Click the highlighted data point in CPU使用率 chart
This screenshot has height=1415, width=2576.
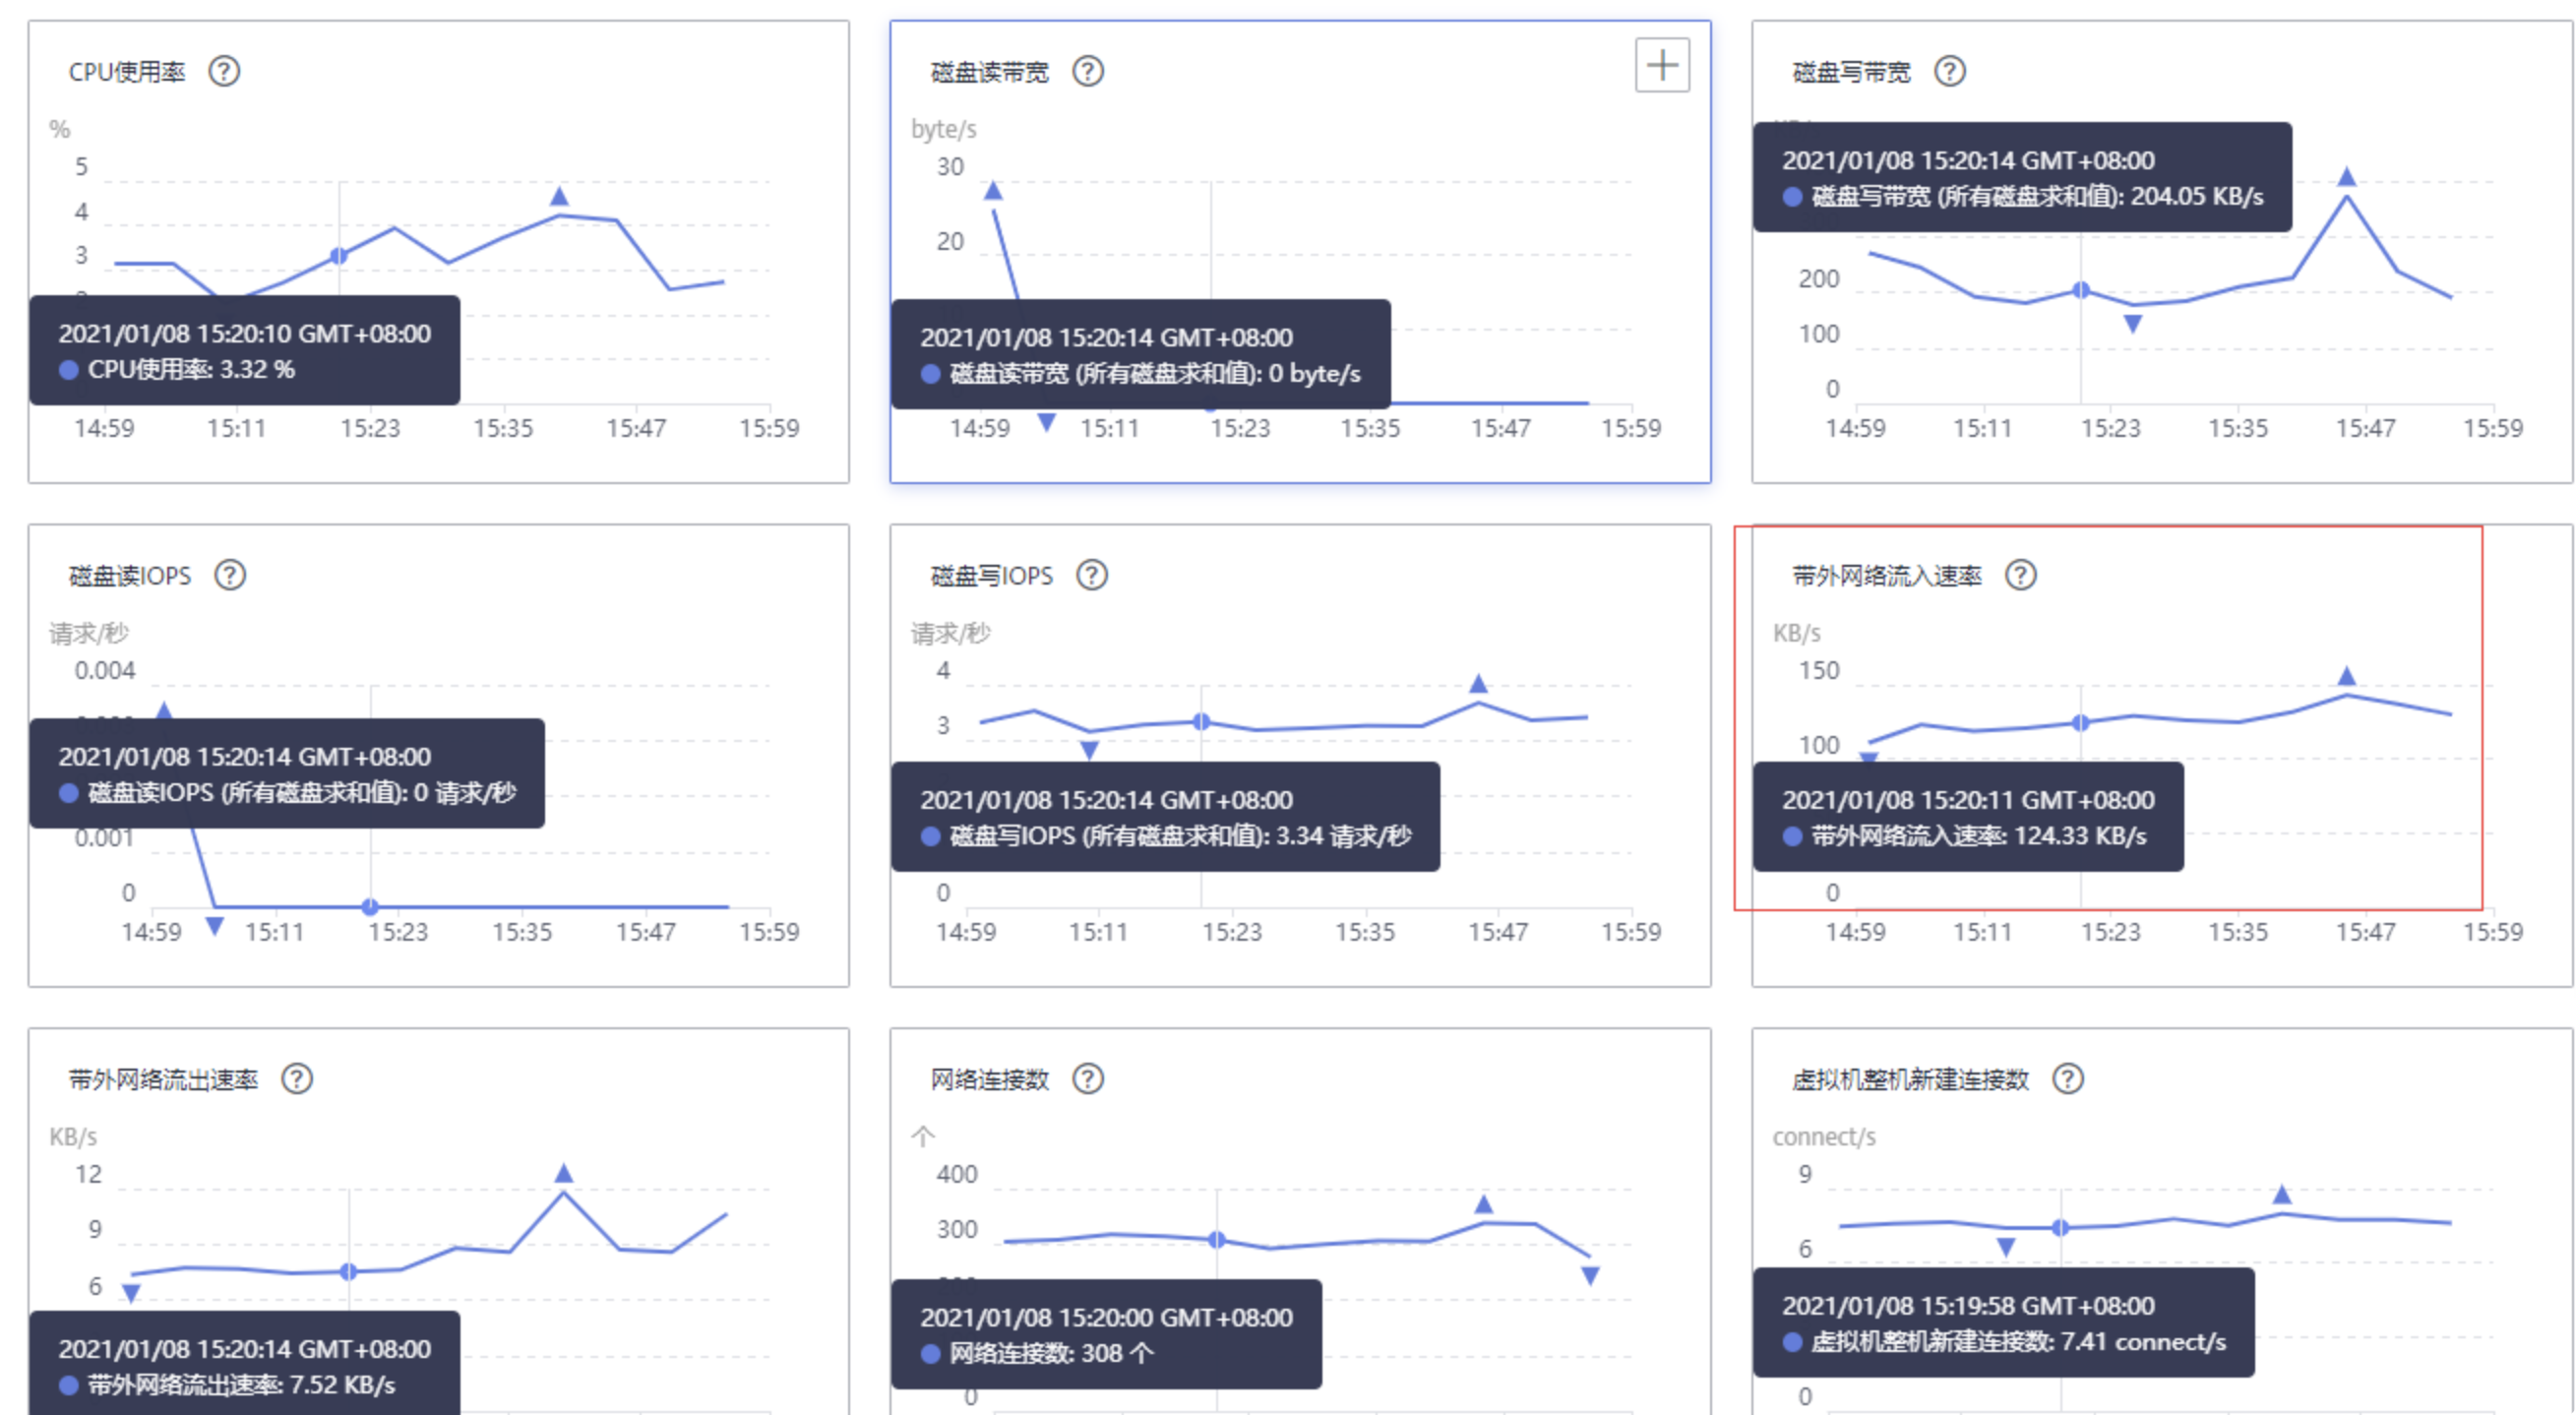[x=339, y=256]
